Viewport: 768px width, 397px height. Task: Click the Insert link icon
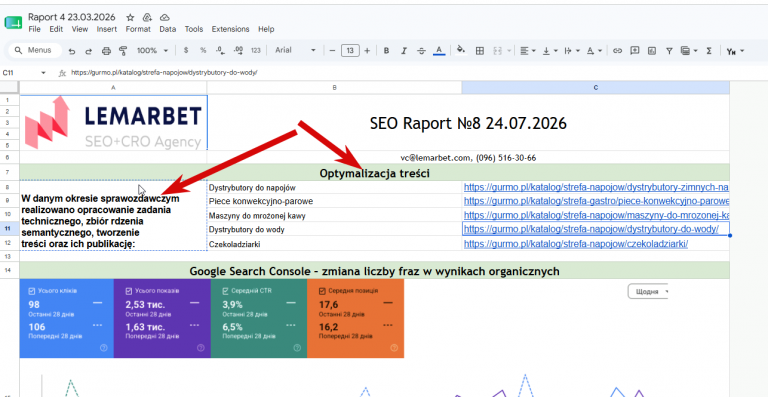pos(618,50)
